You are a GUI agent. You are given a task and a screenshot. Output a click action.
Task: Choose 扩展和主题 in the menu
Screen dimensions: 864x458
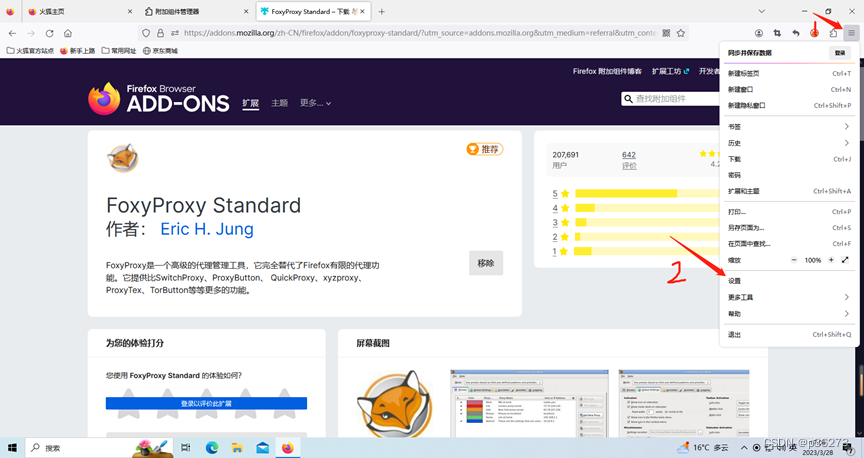click(789, 191)
